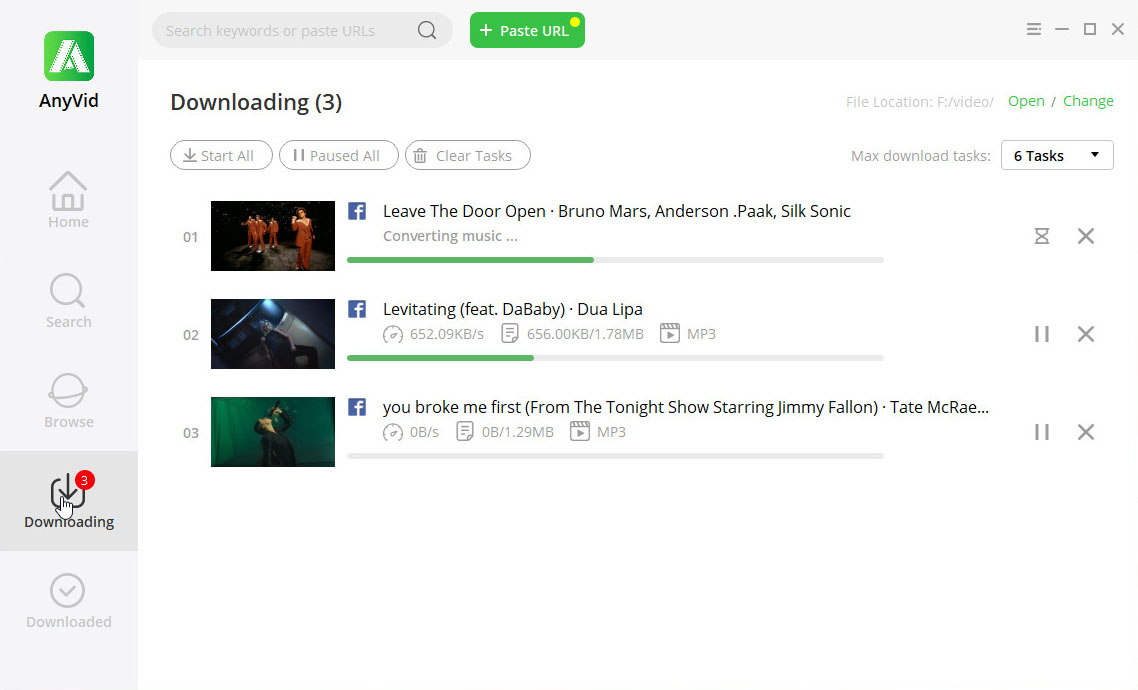Click the Downloading (3) heading
The height and width of the screenshot is (690, 1138).
256,102
